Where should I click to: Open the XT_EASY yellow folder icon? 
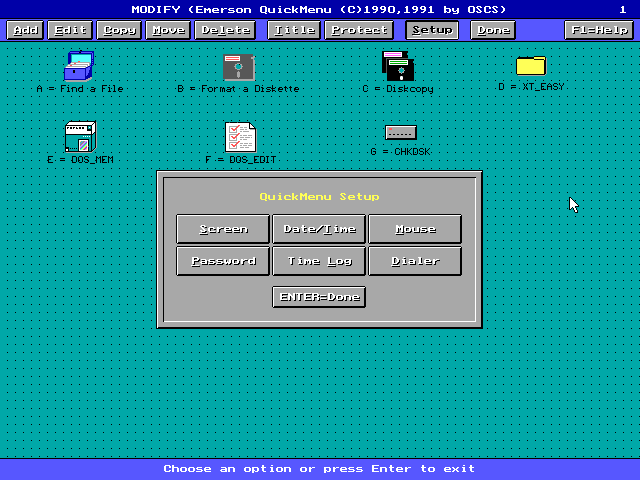coord(531,65)
